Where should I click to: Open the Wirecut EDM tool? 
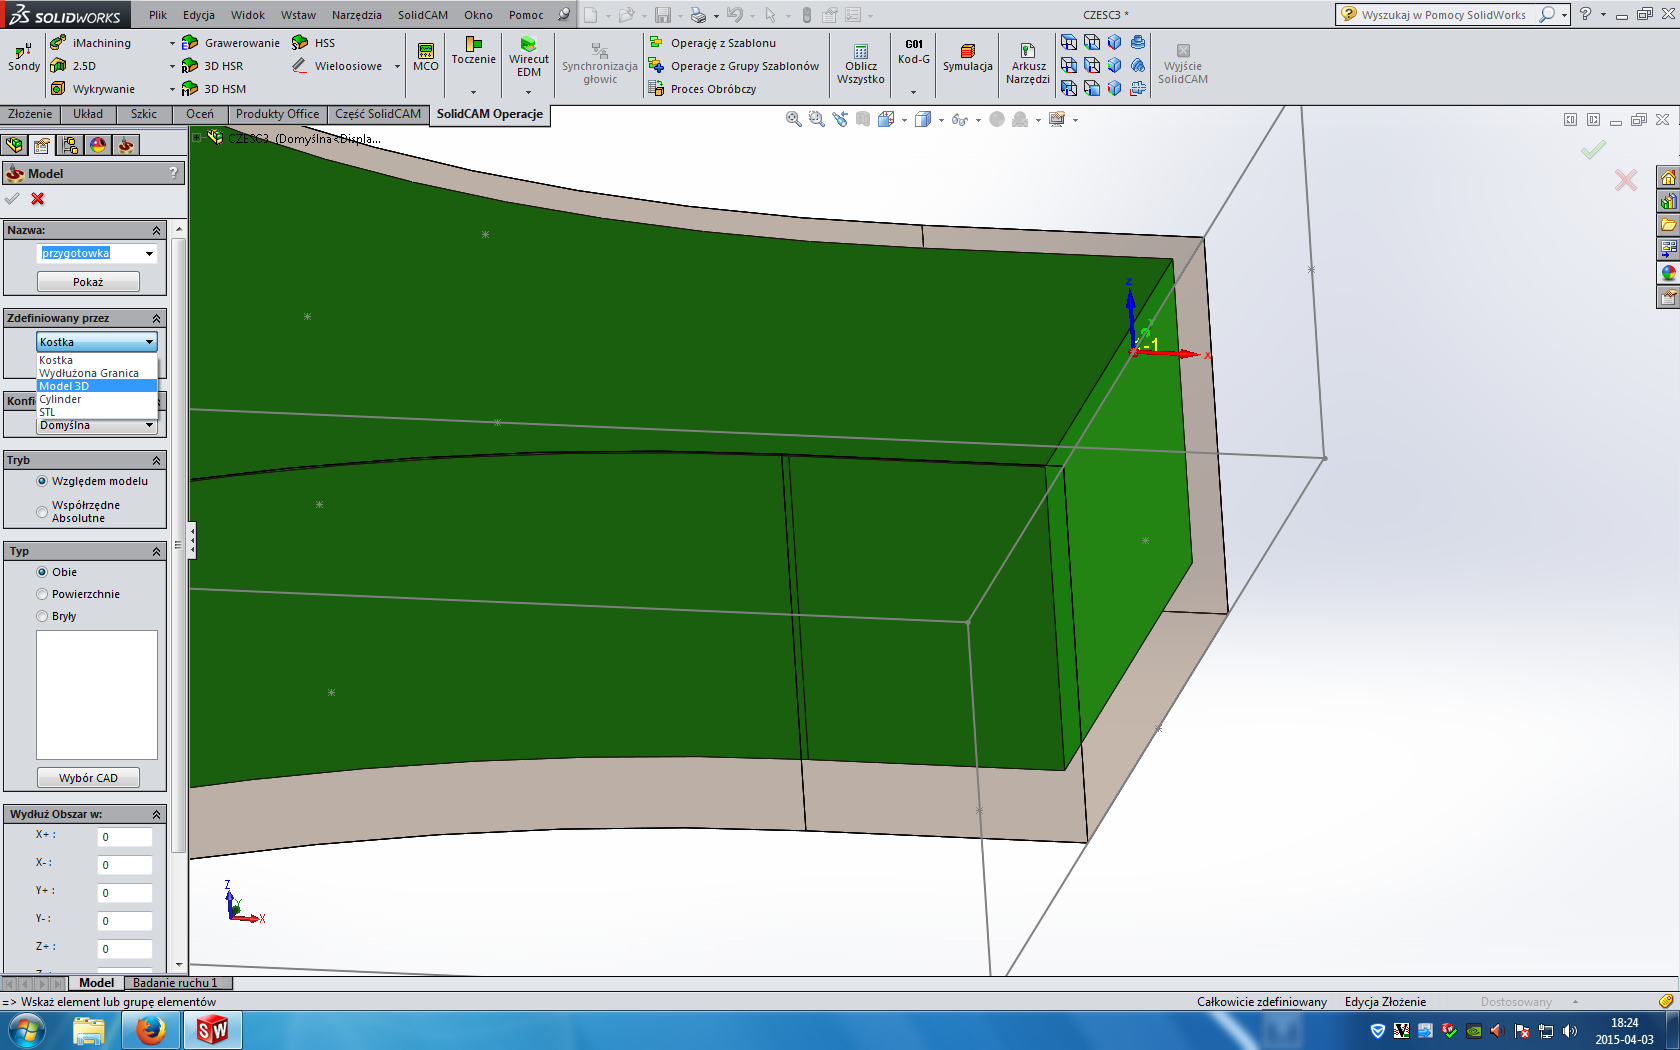click(x=529, y=57)
